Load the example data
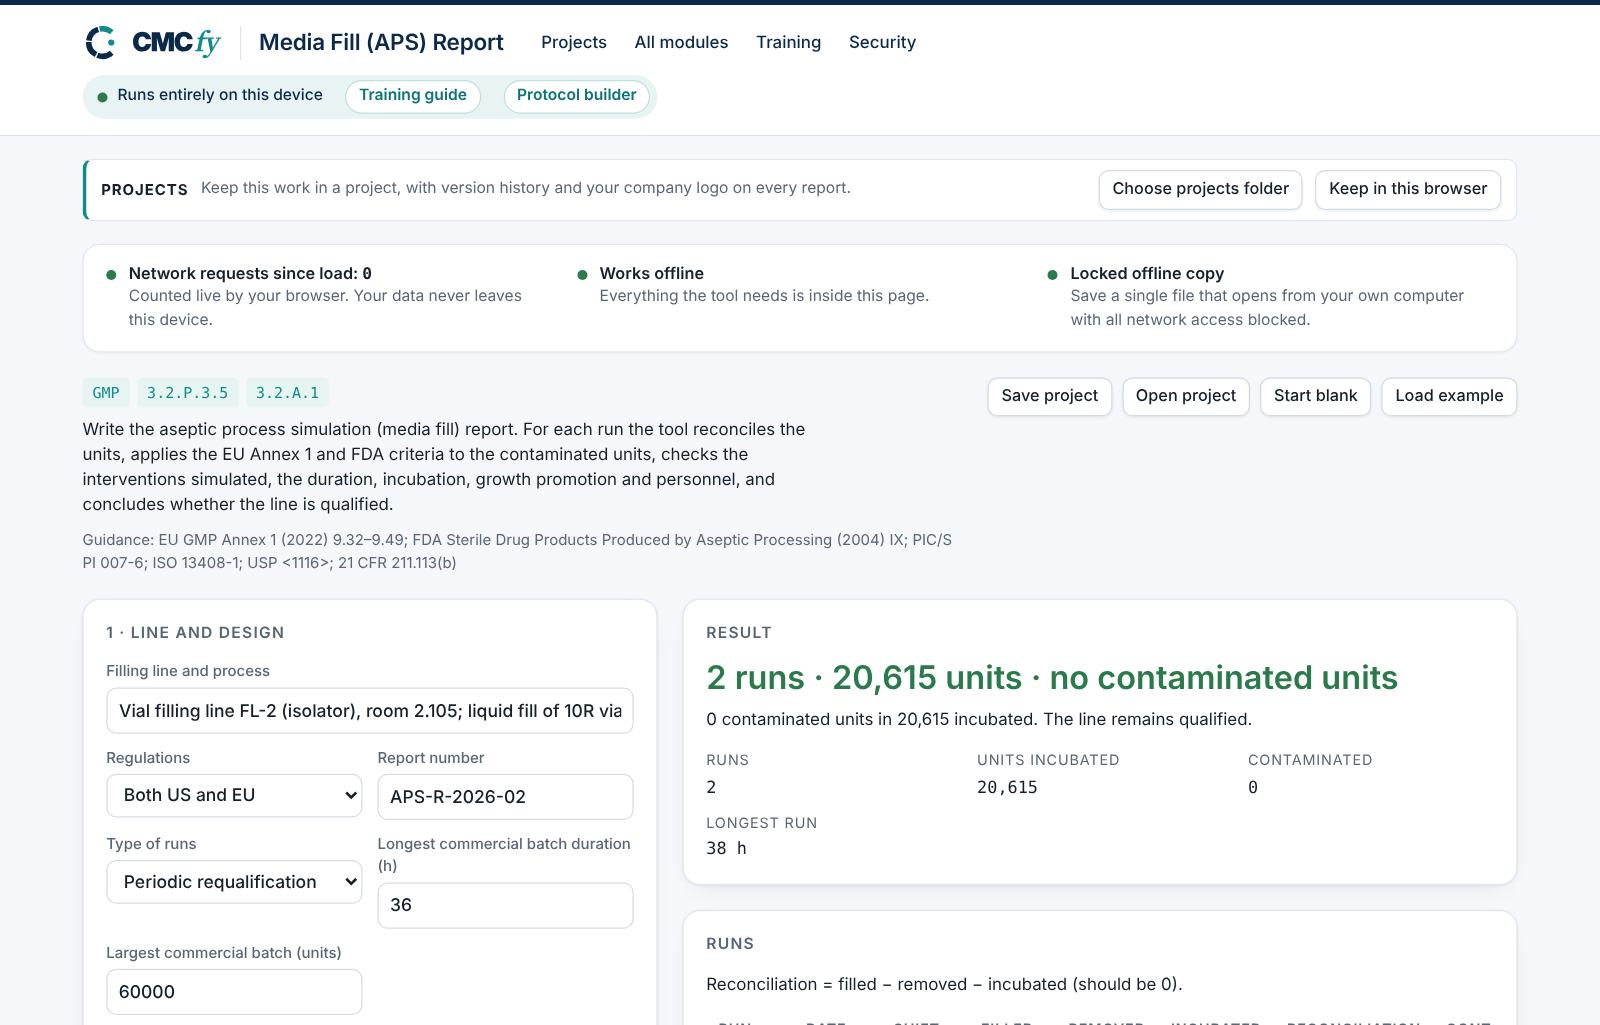The height and width of the screenshot is (1025, 1600). pos(1449,396)
